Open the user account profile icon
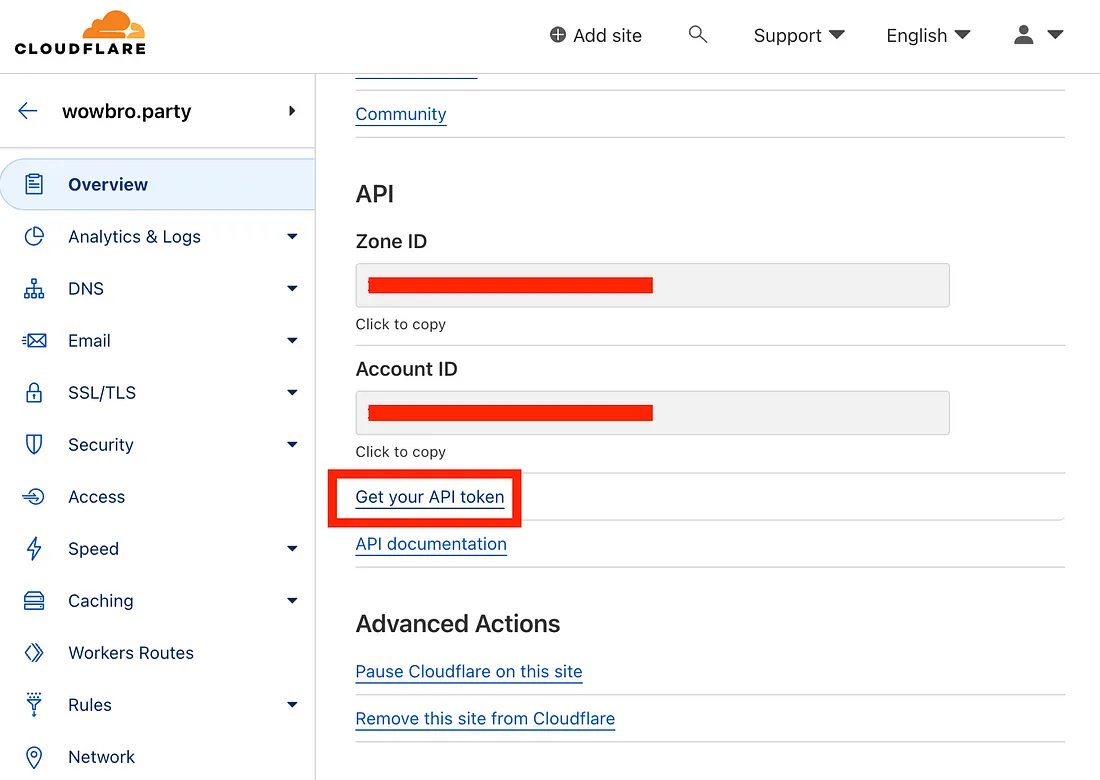This screenshot has width=1100, height=780. [x=1024, y=34]
